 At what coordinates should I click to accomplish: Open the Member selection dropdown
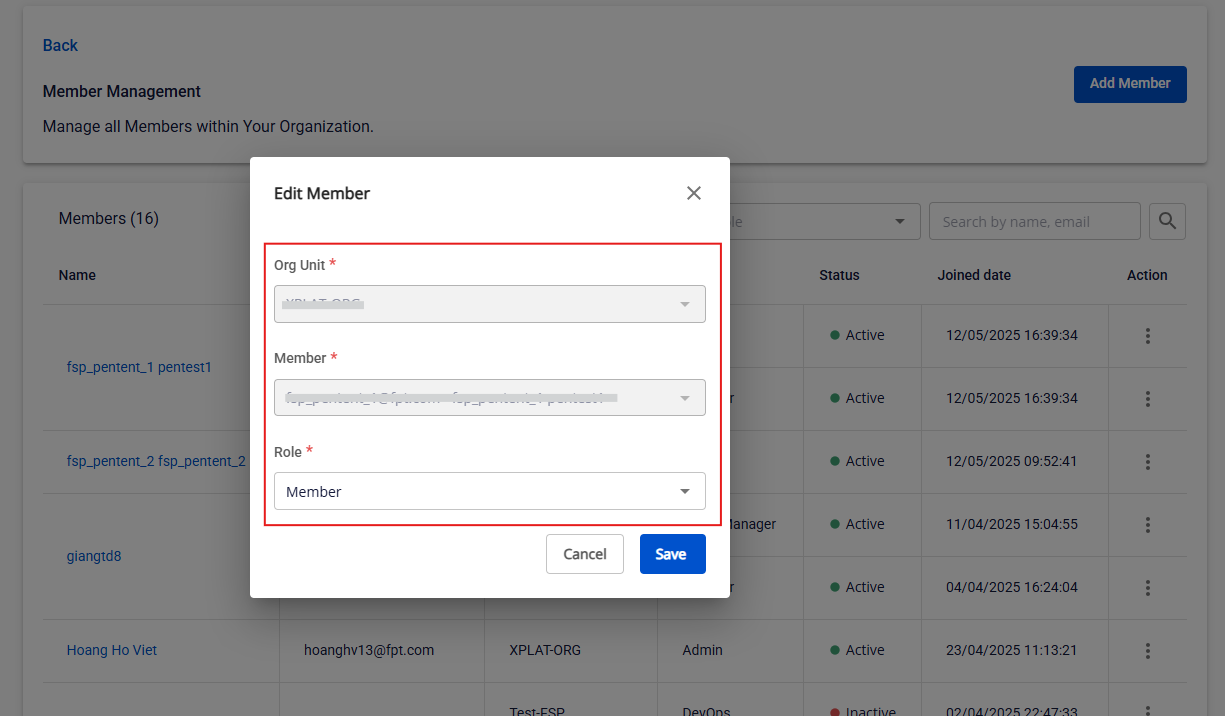pos(490,397)
